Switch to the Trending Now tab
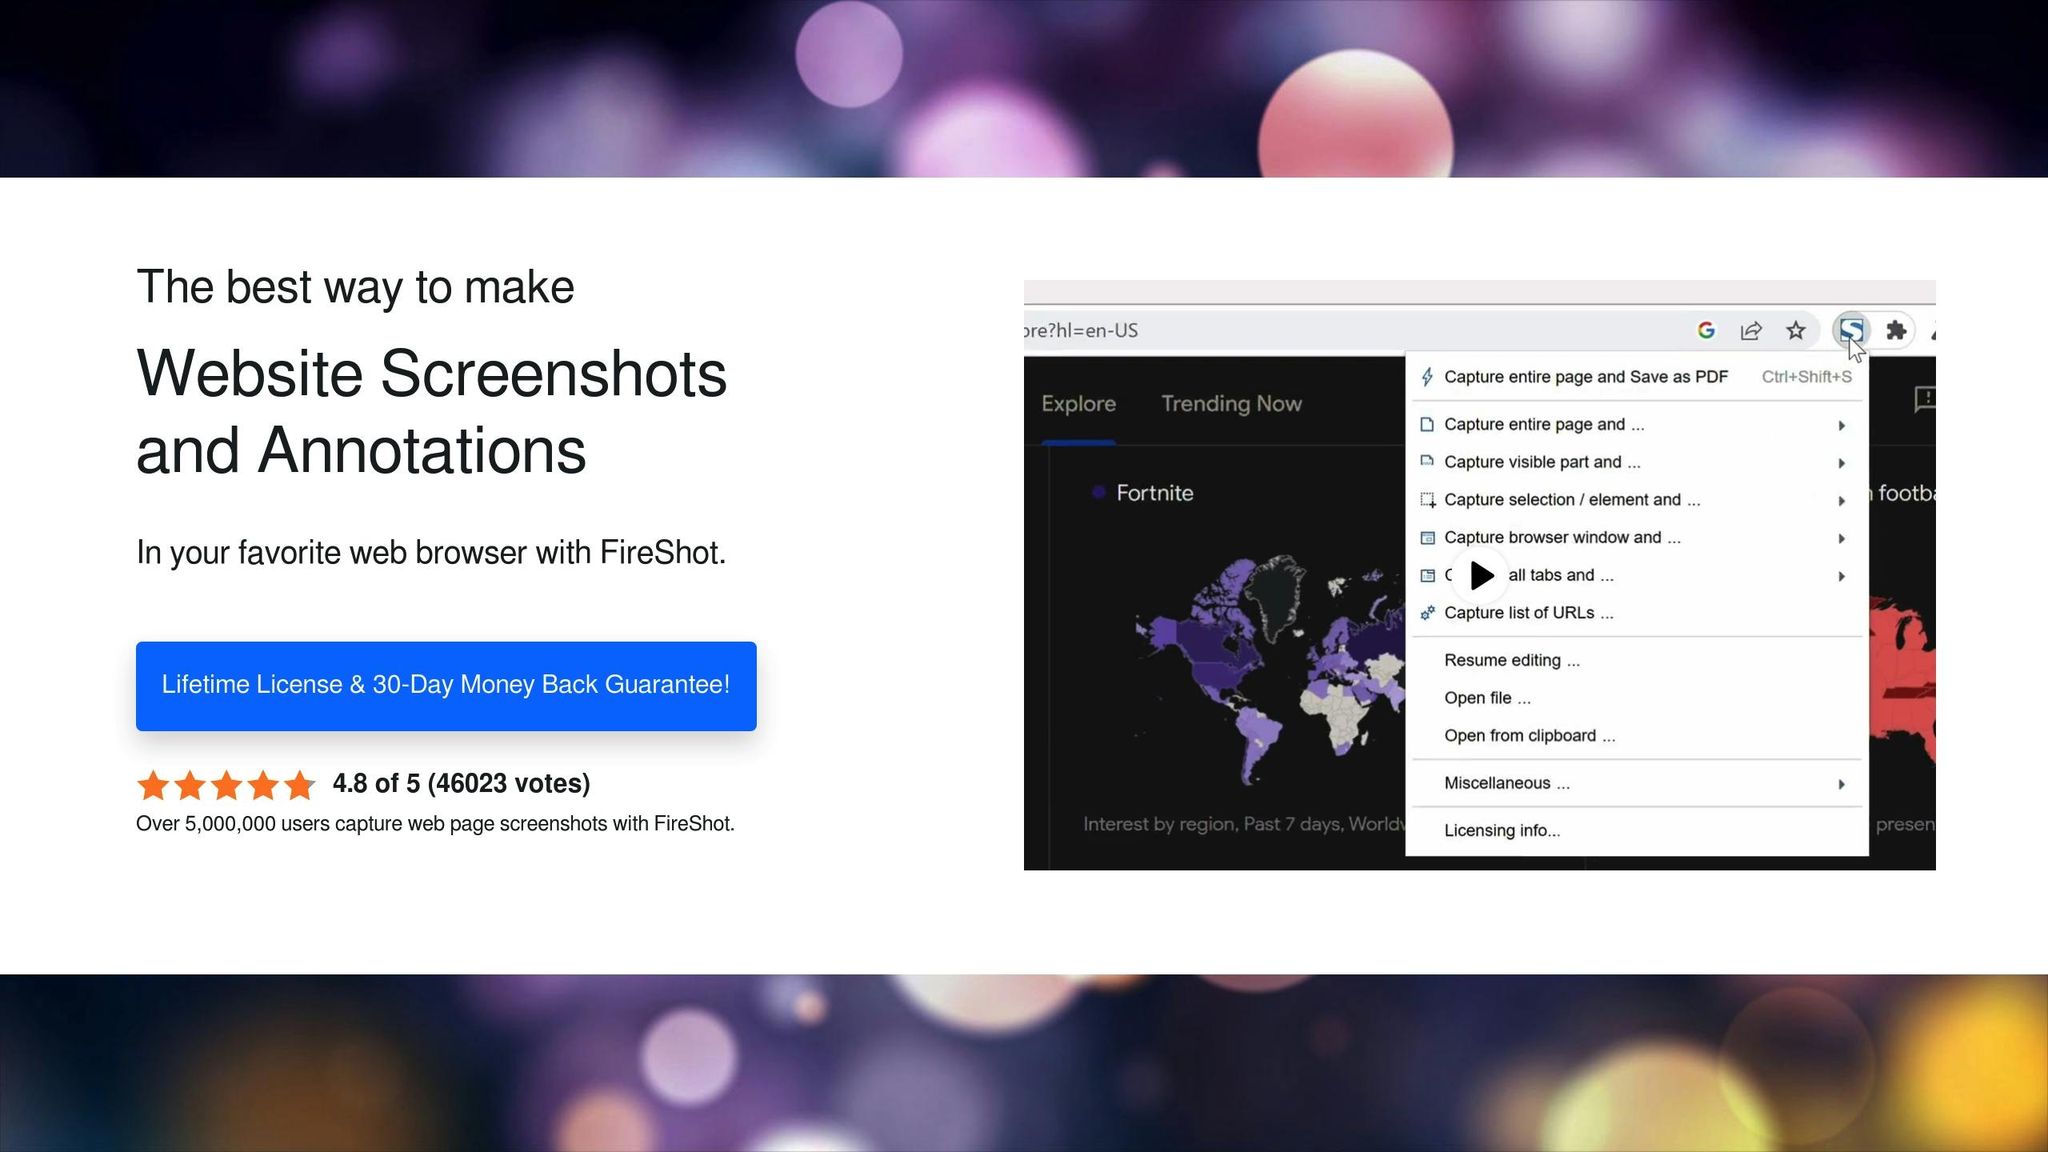 click(1231, 403)
